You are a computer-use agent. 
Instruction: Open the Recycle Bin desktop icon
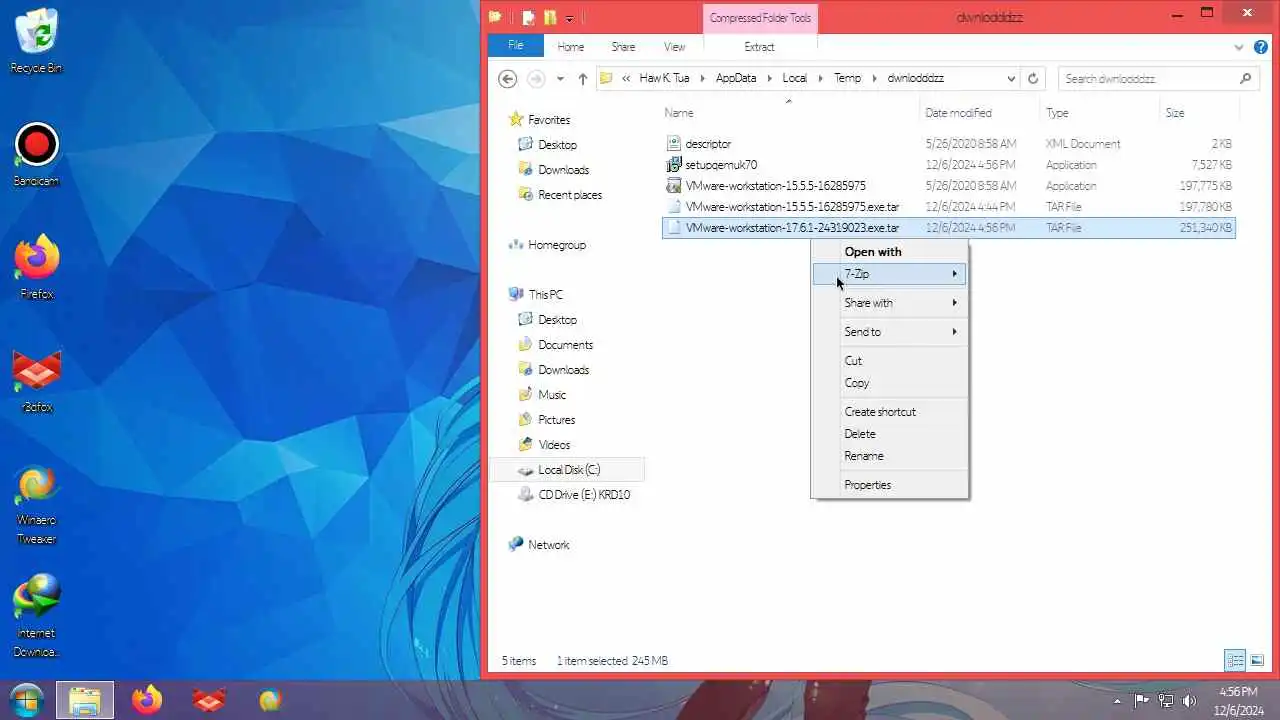tap(37, 40)
